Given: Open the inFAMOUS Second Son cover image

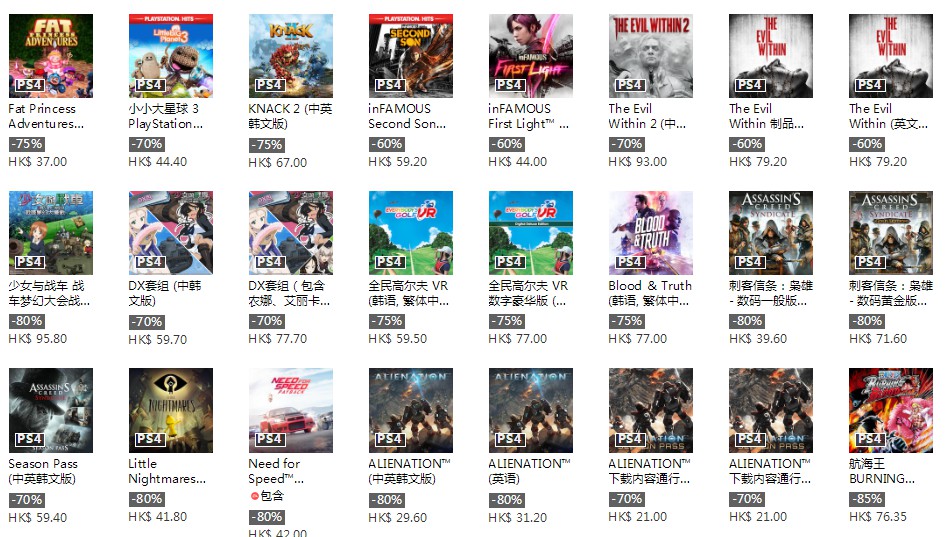Looking at the screenshot, I should pos(410,55).
